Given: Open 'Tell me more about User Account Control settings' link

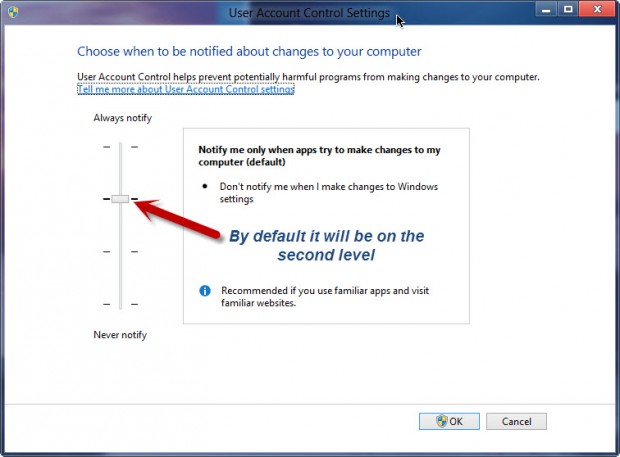Looking at the screenshot, I should click(185, 89).
